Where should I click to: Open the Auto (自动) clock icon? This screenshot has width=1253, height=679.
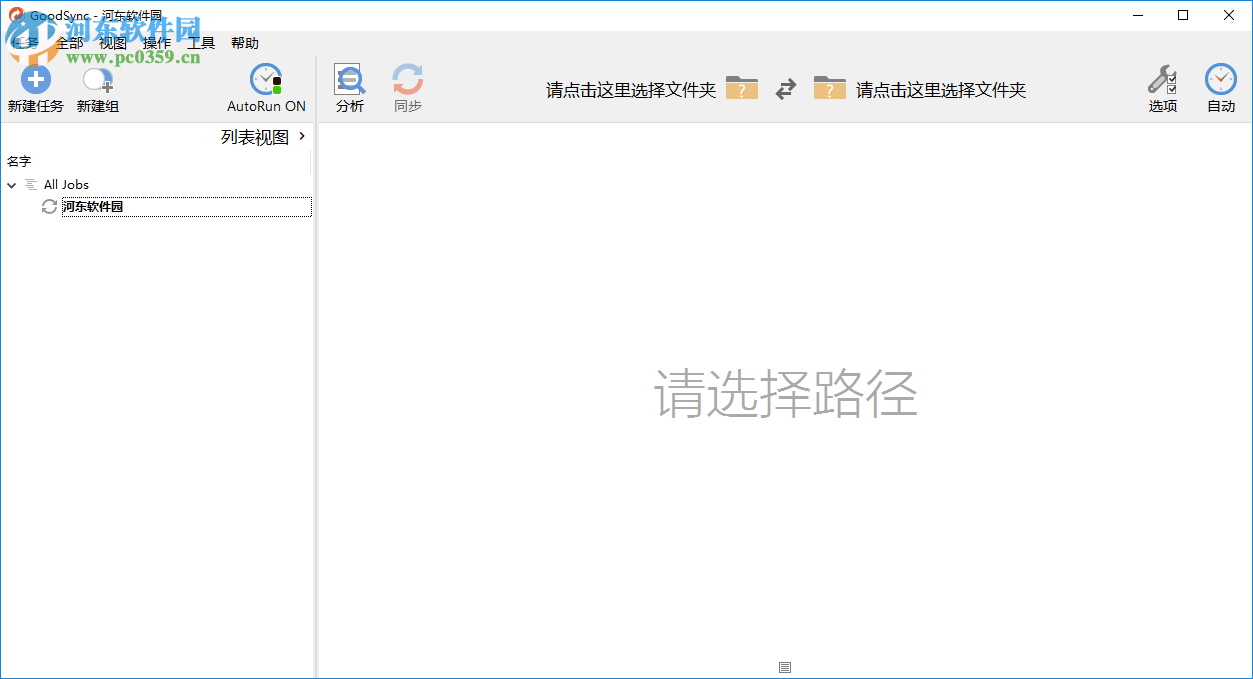coord(1220,80)
